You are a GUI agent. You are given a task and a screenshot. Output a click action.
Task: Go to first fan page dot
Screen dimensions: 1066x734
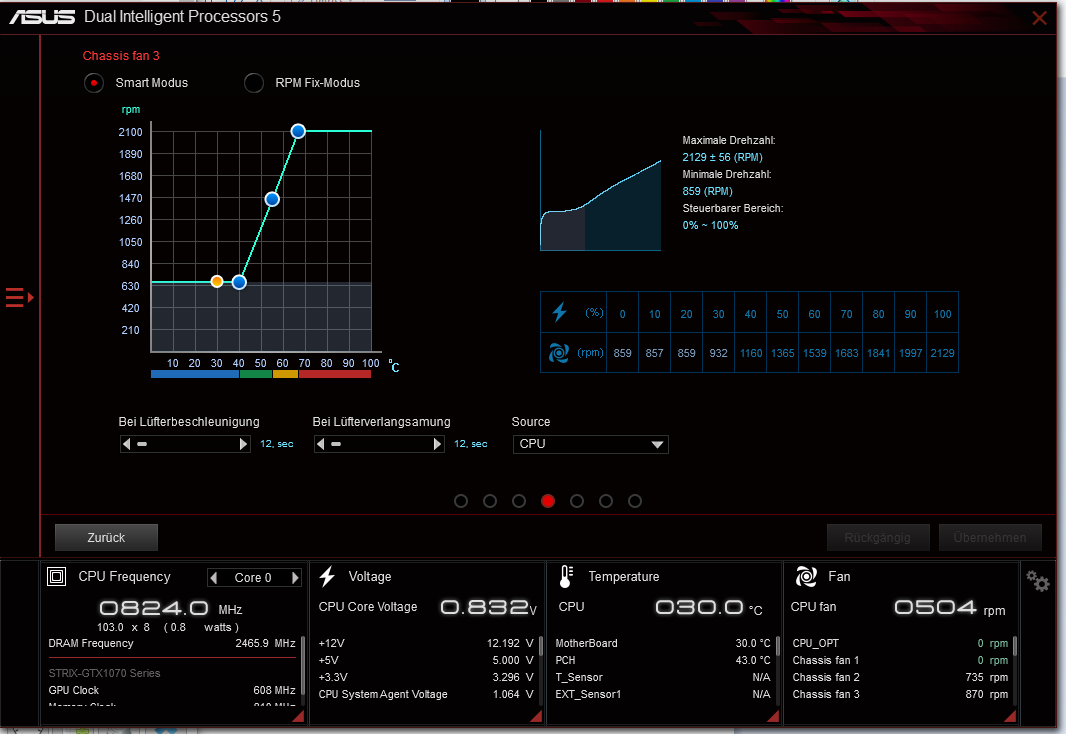click(x=461, y=501)
